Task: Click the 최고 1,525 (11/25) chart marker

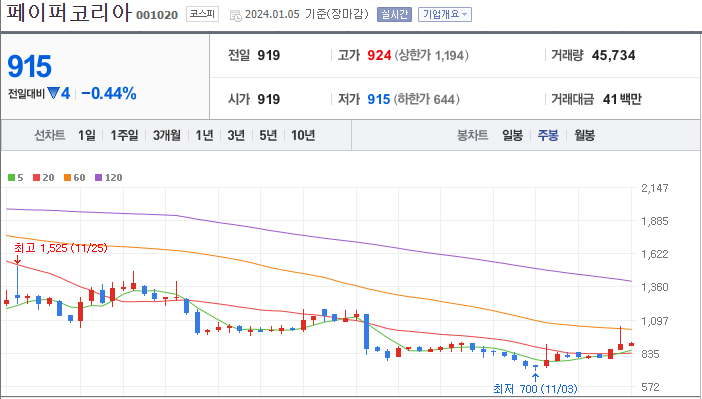Action: (60, 248)
